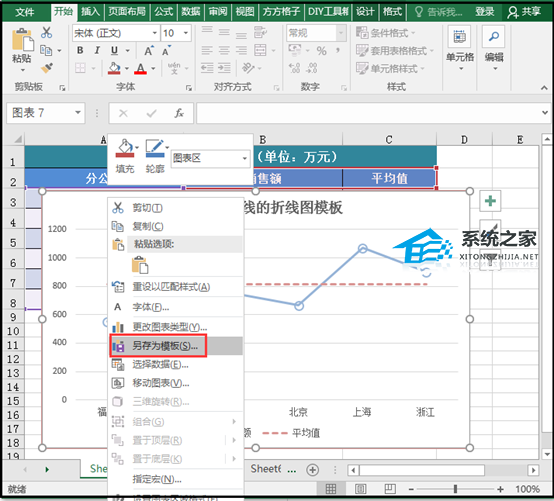Click the Cut scissors icon in ribbon
The width and height of the screenshot is (554, 501).
(46, 33)
